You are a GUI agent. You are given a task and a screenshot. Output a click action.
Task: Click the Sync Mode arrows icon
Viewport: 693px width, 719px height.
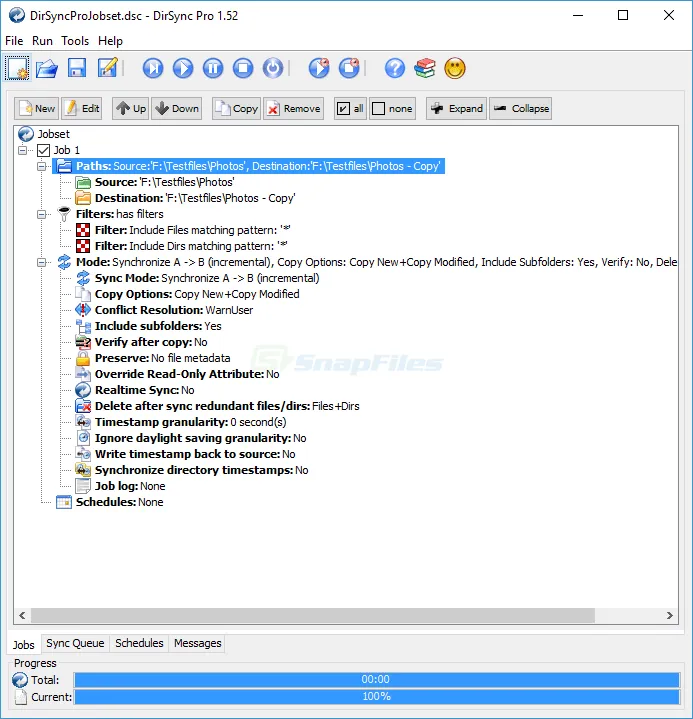click(83, 278)
